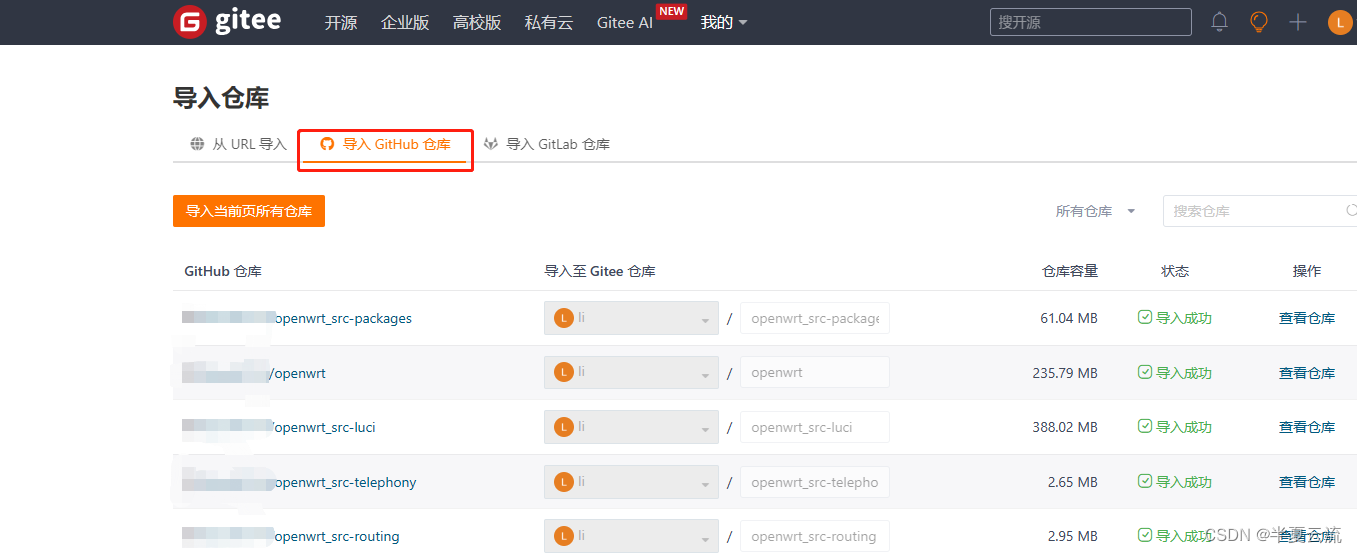1357x553 pixels.
Task: Switch to the 导入 GitLab 仓库 tab
Action: (x=547, y=144)
